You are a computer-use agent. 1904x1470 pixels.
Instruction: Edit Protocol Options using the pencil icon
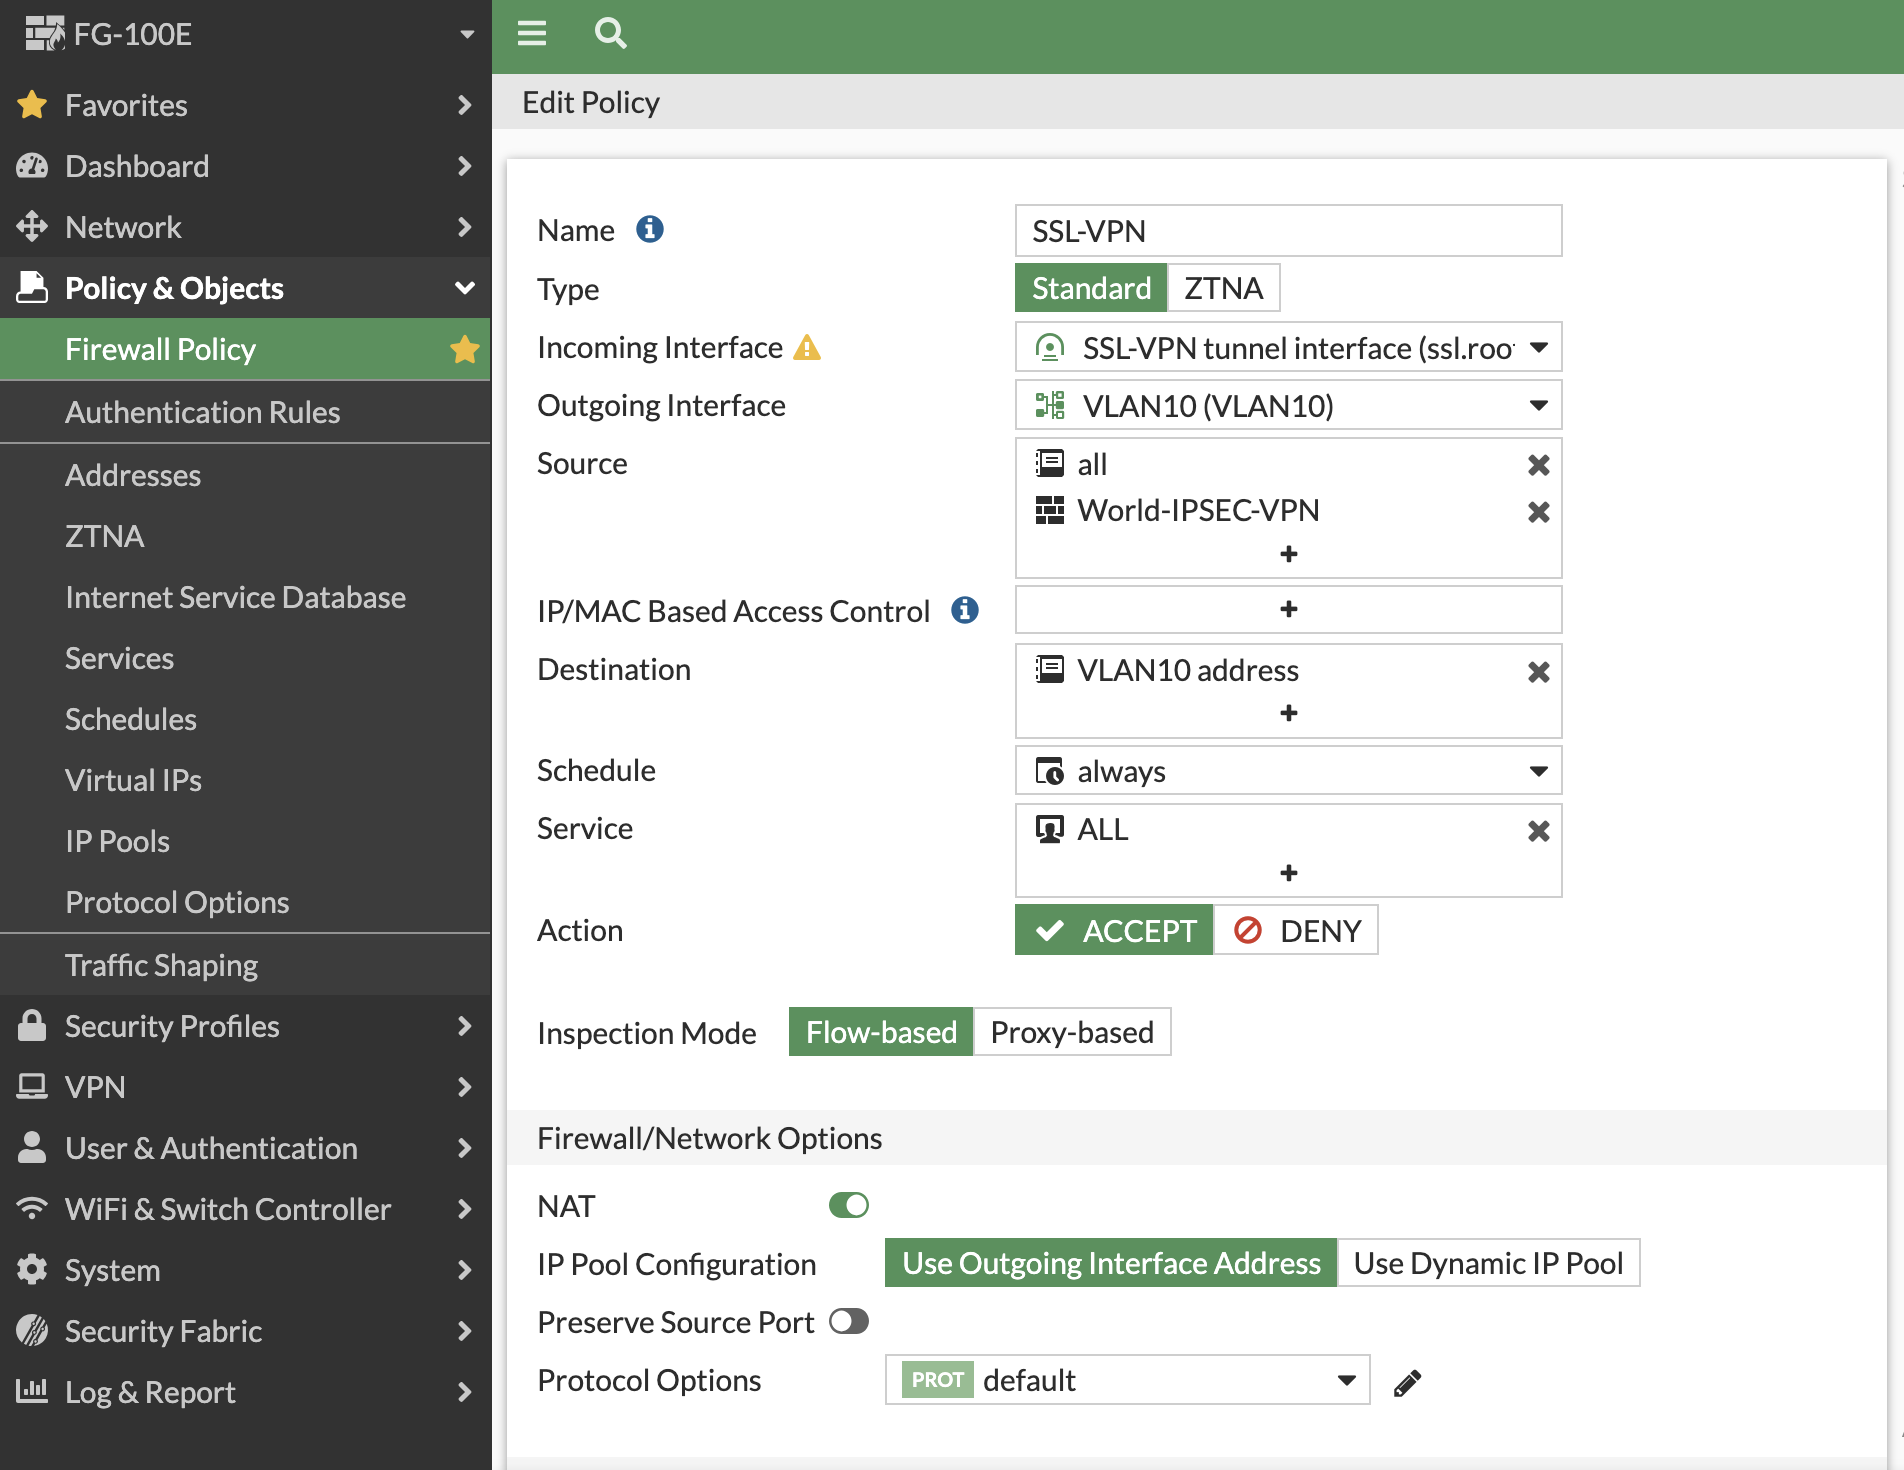(x=1407, y=1382)
